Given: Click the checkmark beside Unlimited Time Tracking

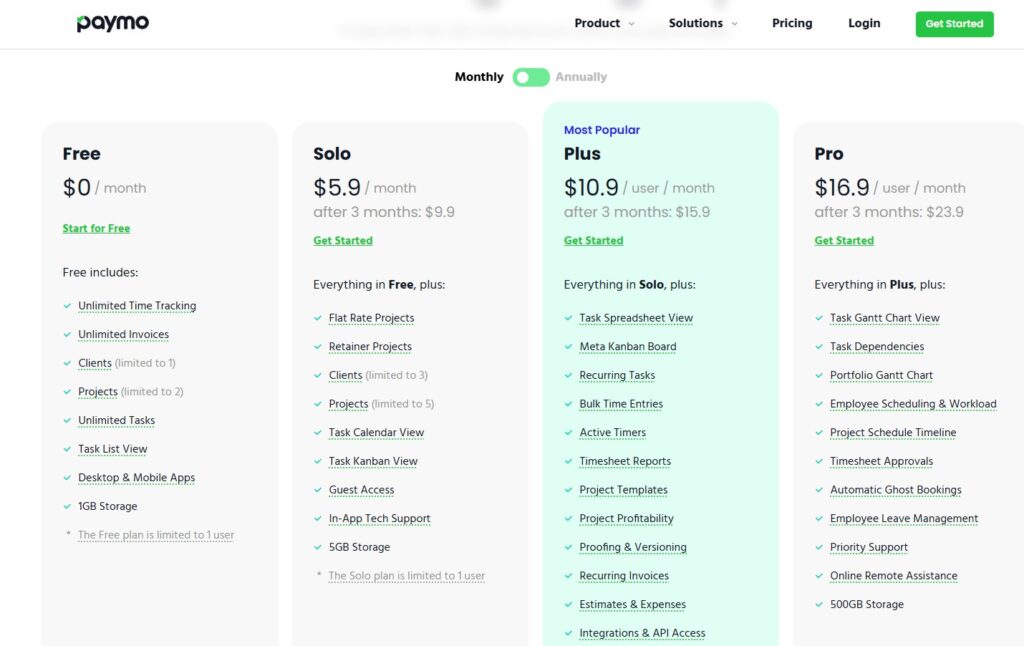Looking at the screenshot, I should [66, 306].
